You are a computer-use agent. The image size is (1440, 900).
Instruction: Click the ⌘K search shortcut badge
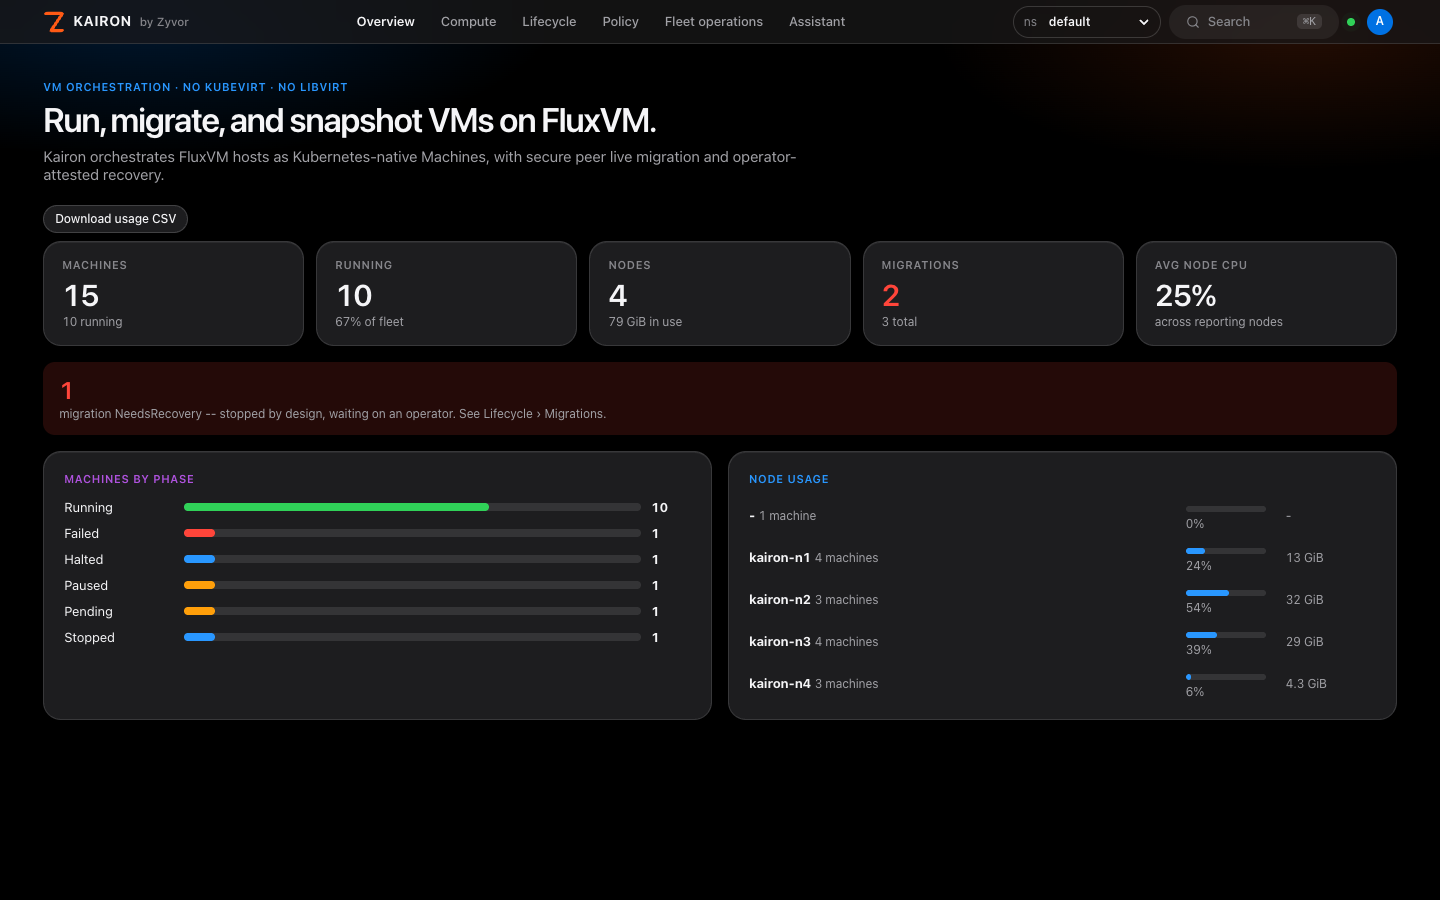pos(1309,22)
